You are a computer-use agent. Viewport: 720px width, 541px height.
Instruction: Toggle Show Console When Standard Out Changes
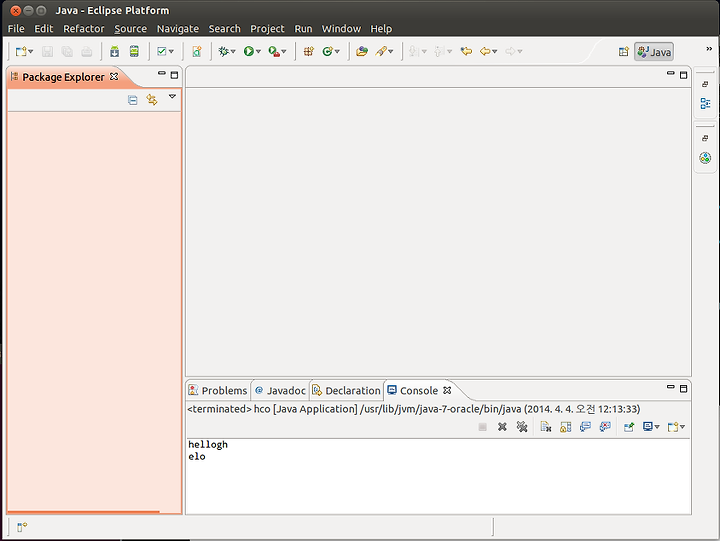[585, 427]
